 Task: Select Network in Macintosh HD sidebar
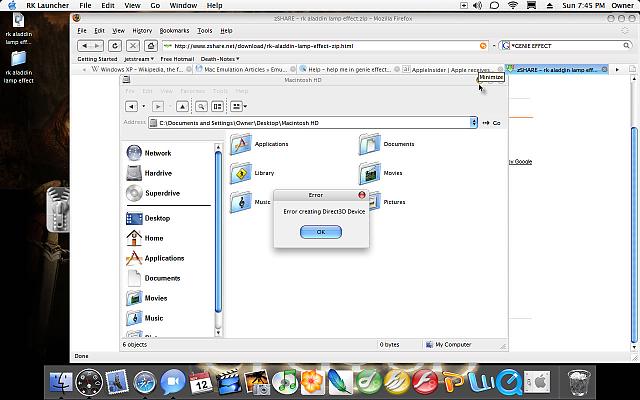(149, 153)
